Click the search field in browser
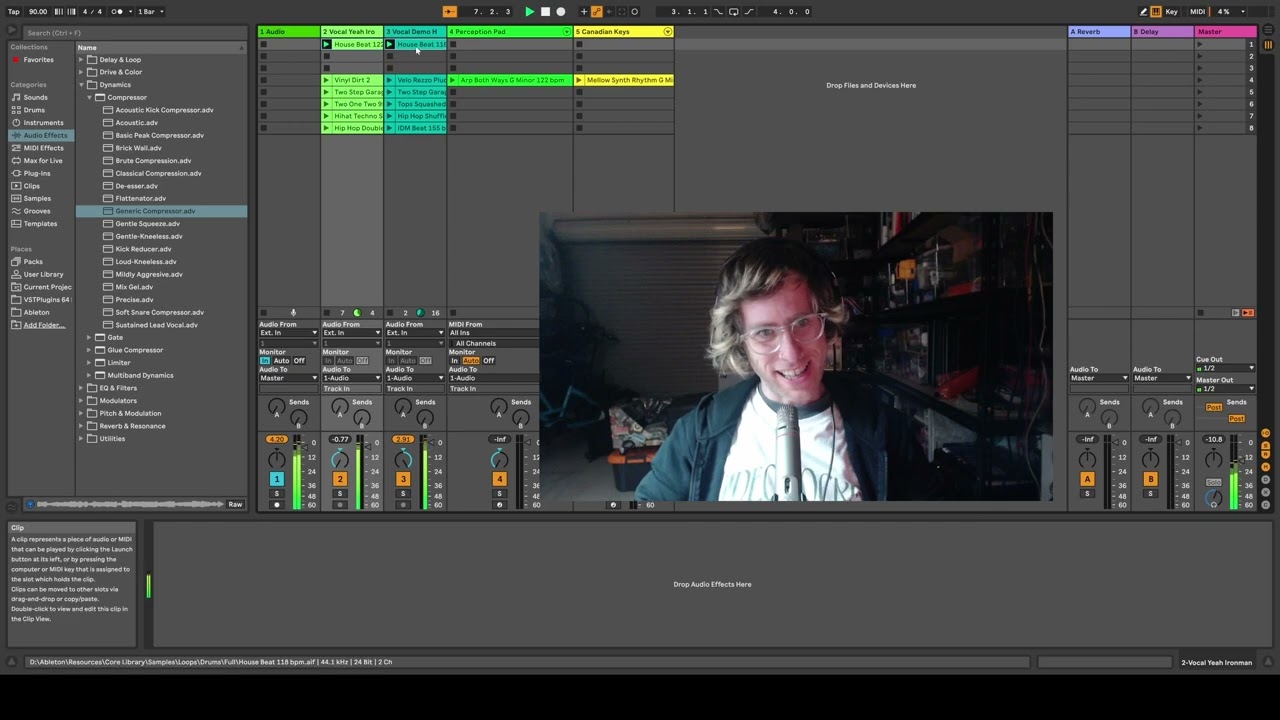The width and height of the screenshot is (1280, 720). click(135, 33)
